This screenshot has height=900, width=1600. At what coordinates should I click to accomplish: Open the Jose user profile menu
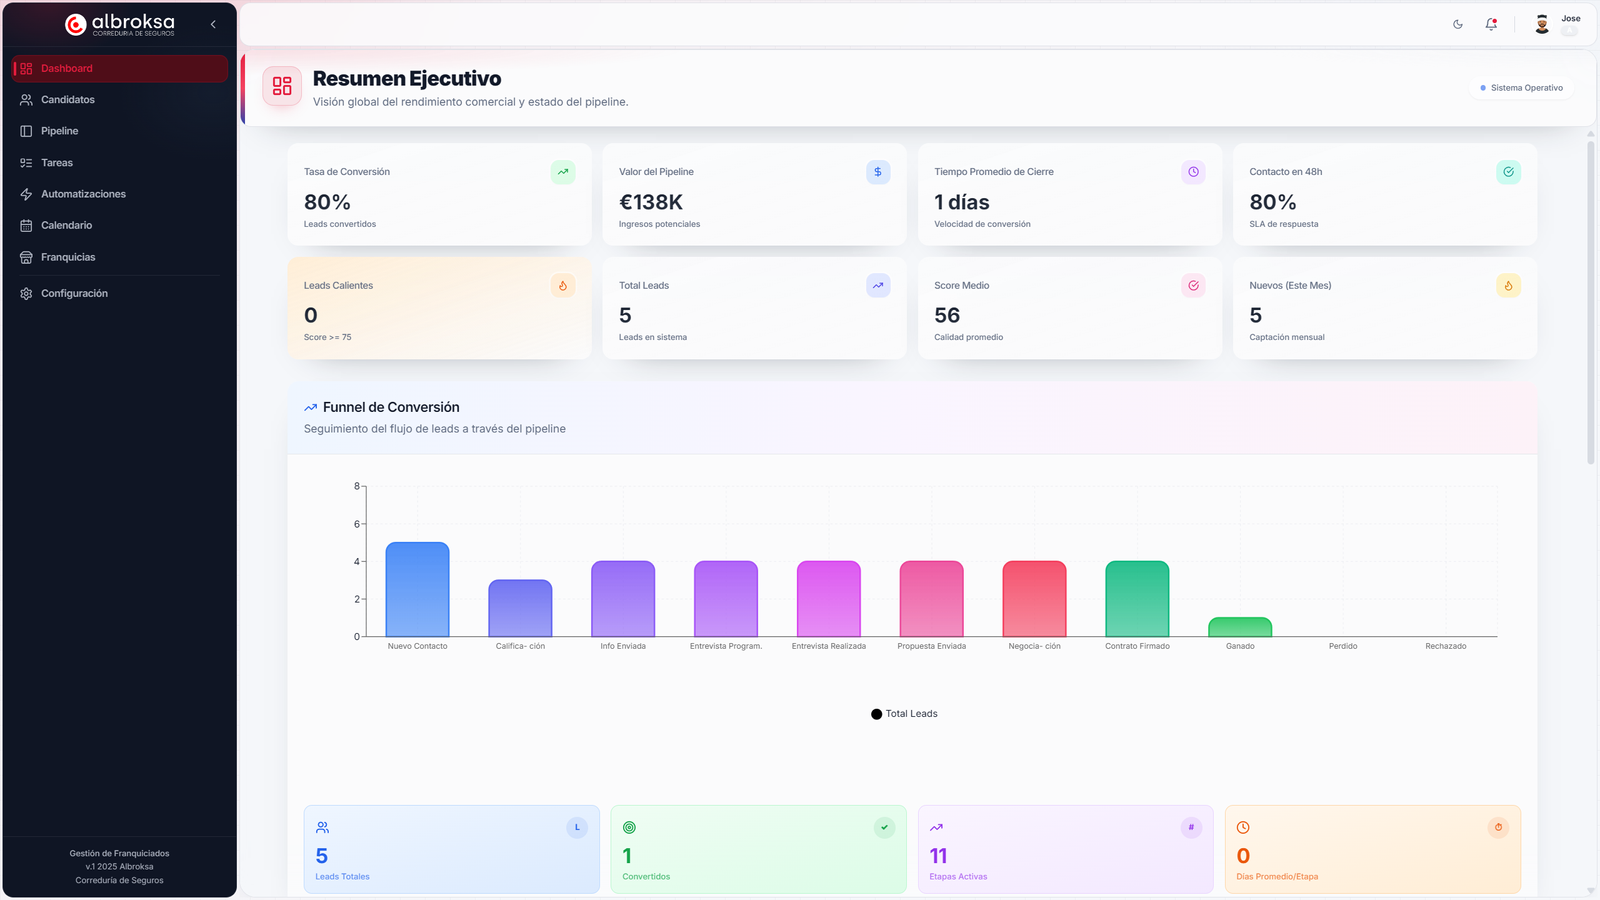click(1556, 25)
